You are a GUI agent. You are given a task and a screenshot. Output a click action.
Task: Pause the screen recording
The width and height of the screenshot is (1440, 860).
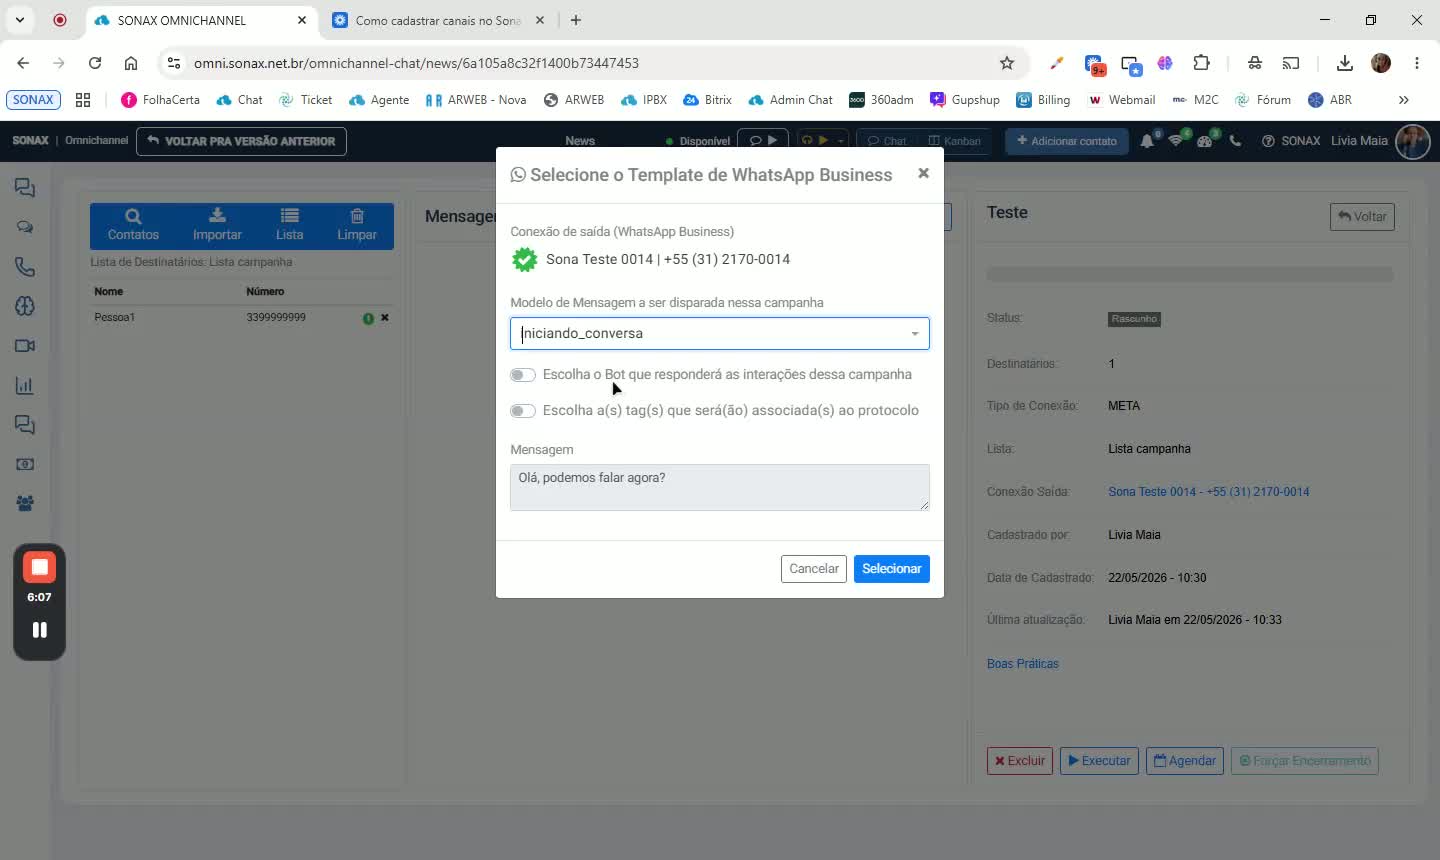[x=39, y=630]
